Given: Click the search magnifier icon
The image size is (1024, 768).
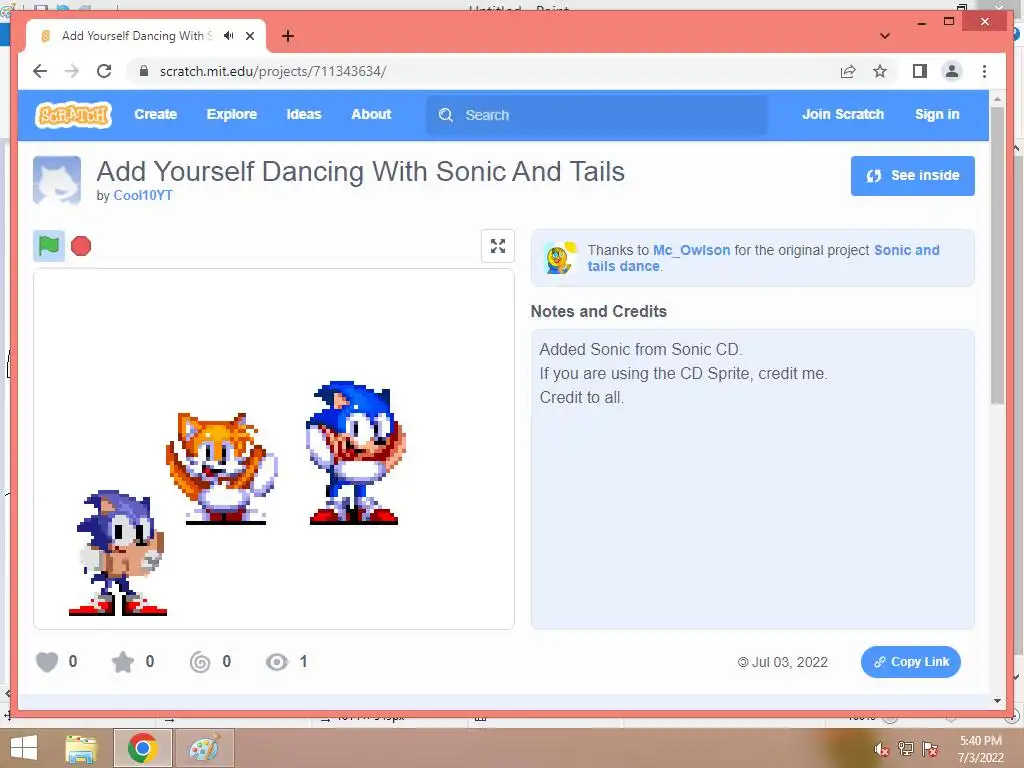Looking at the screenshot, I should click(x=446, y=115).
